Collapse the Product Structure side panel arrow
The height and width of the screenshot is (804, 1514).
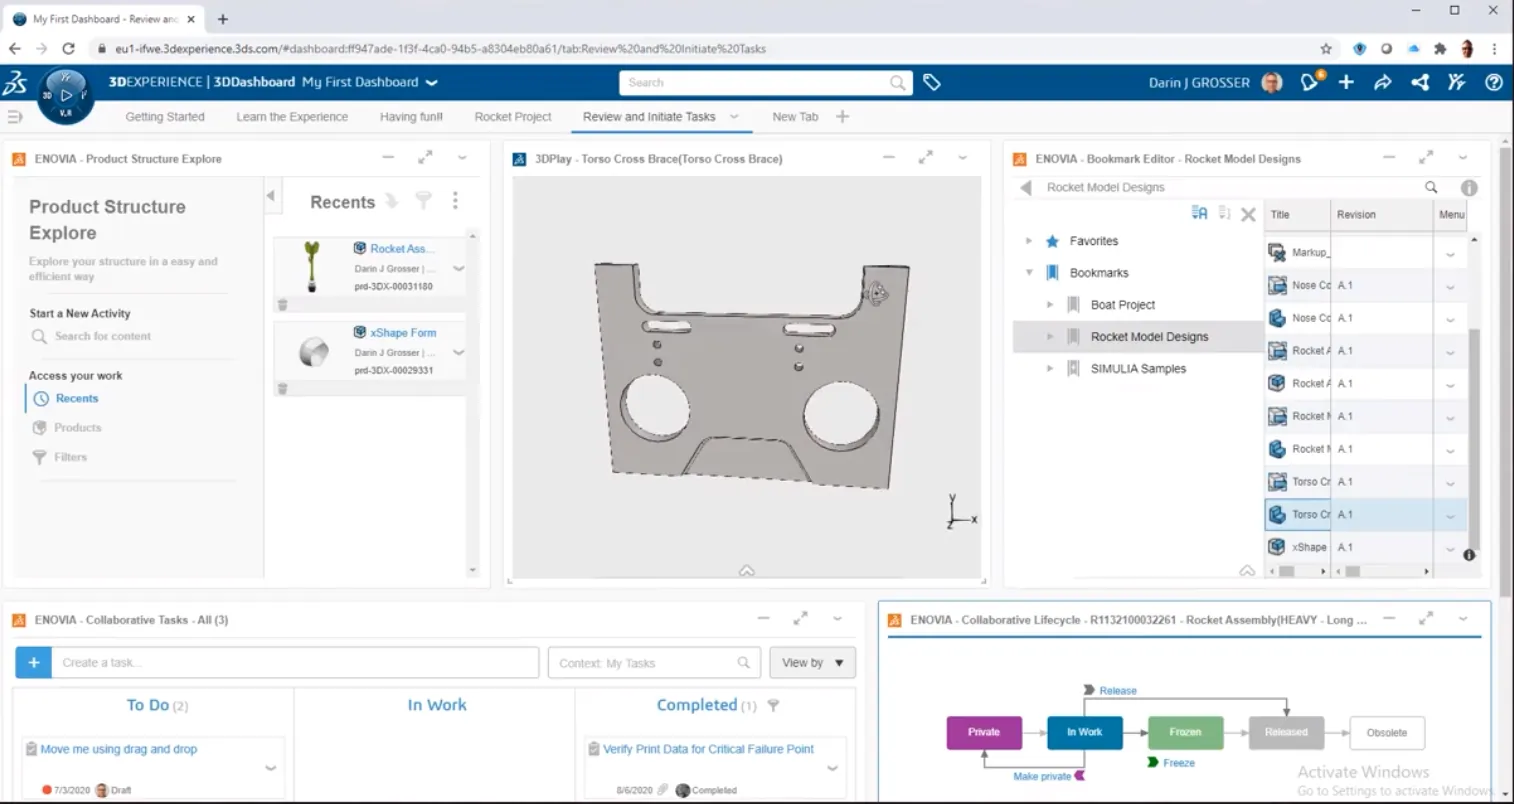point(270,196)
